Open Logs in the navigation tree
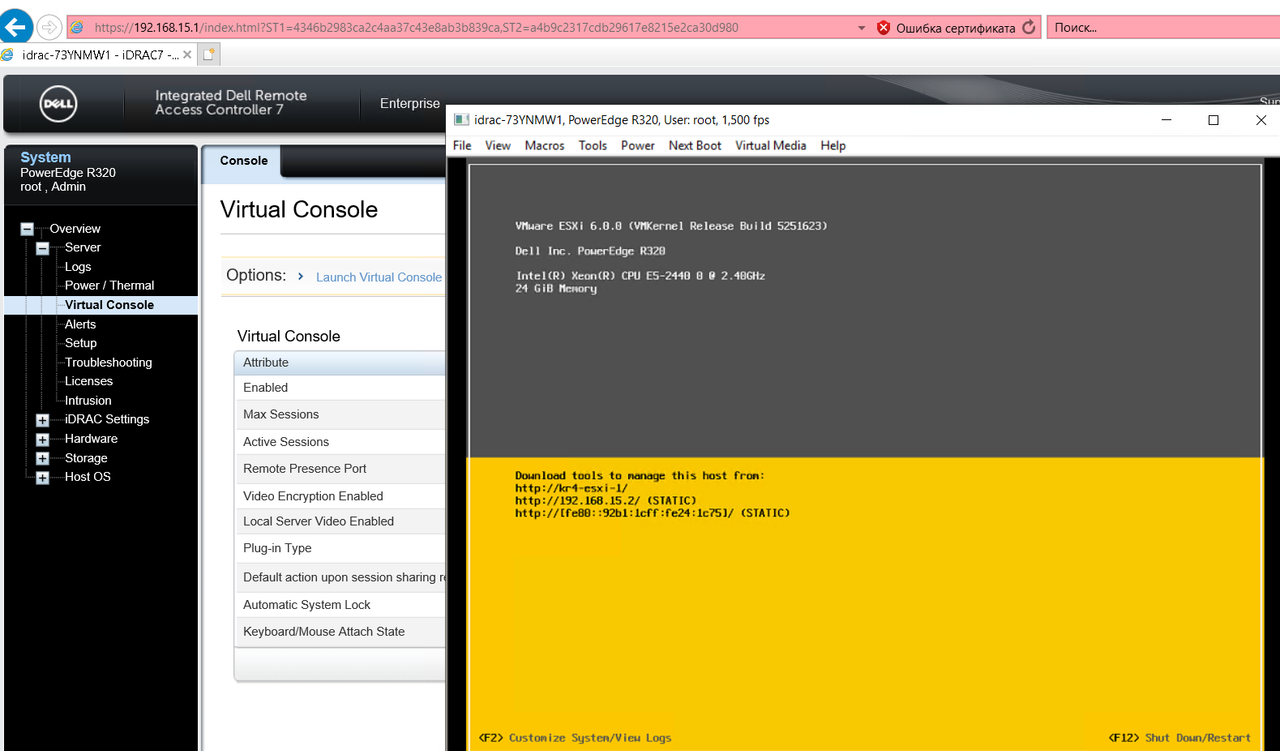 (78, 267)
